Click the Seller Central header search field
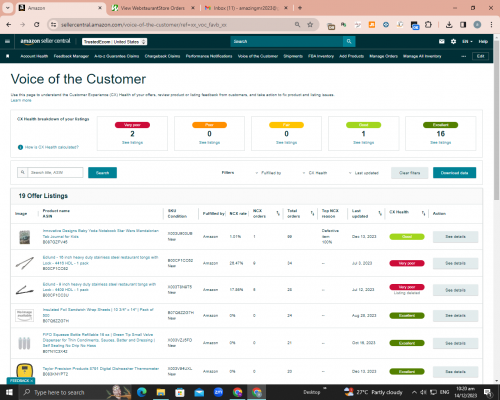This screenshot has width=500, height=400. [x=287, y=41]
